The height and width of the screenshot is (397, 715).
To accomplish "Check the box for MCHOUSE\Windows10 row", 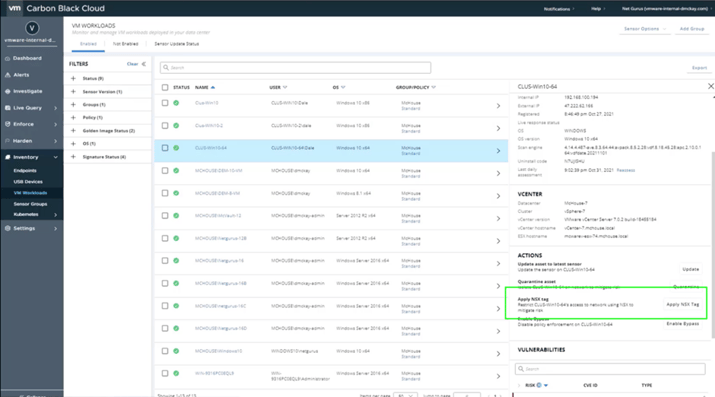I will pos(165,351).
